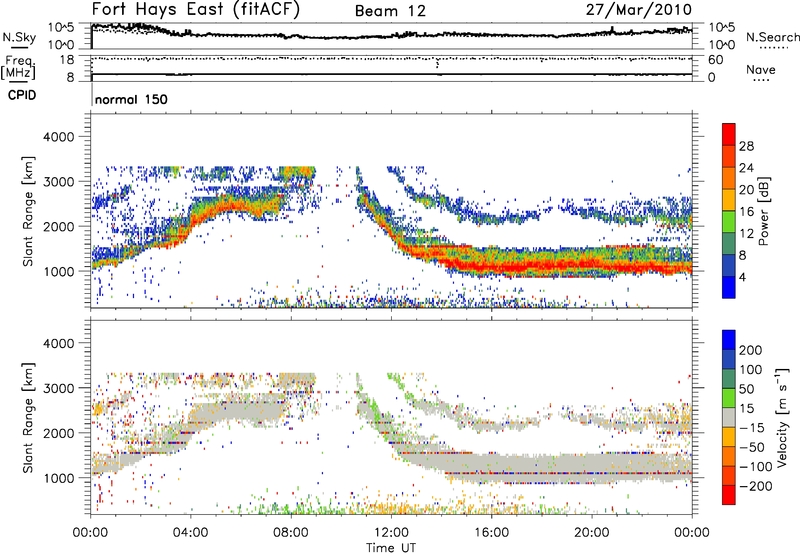
Task: Click the 'Velocity [m s-1]' colorbar title
Action: click(x=782, y=417)
